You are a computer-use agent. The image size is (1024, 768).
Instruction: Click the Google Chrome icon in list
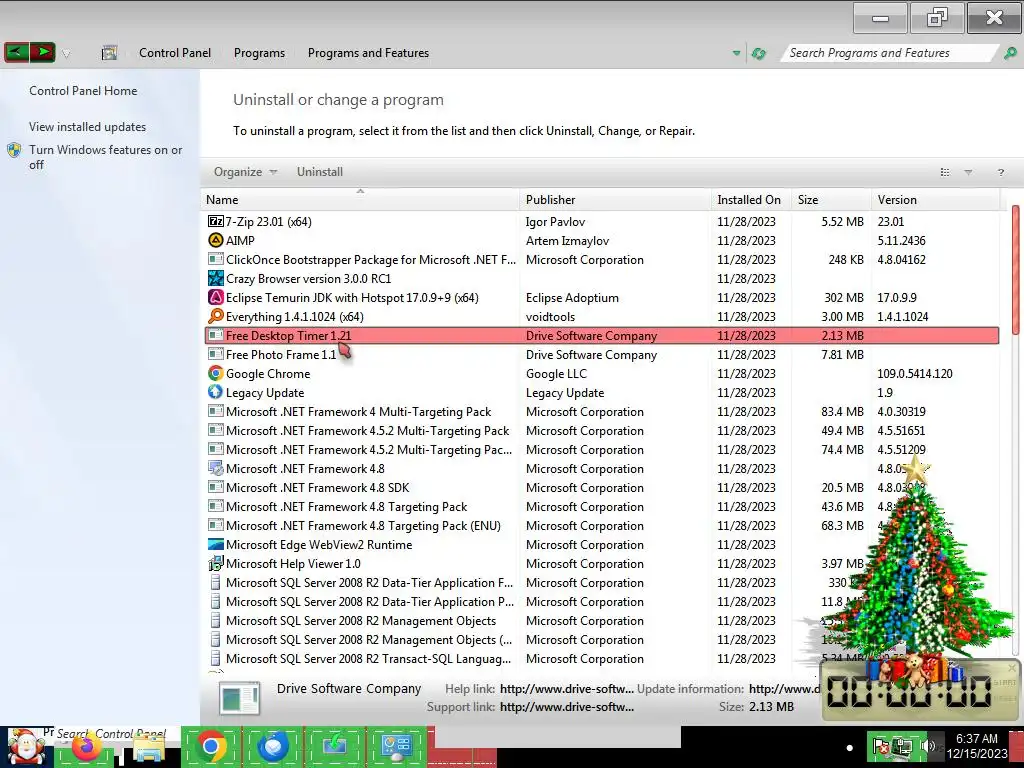216,373
